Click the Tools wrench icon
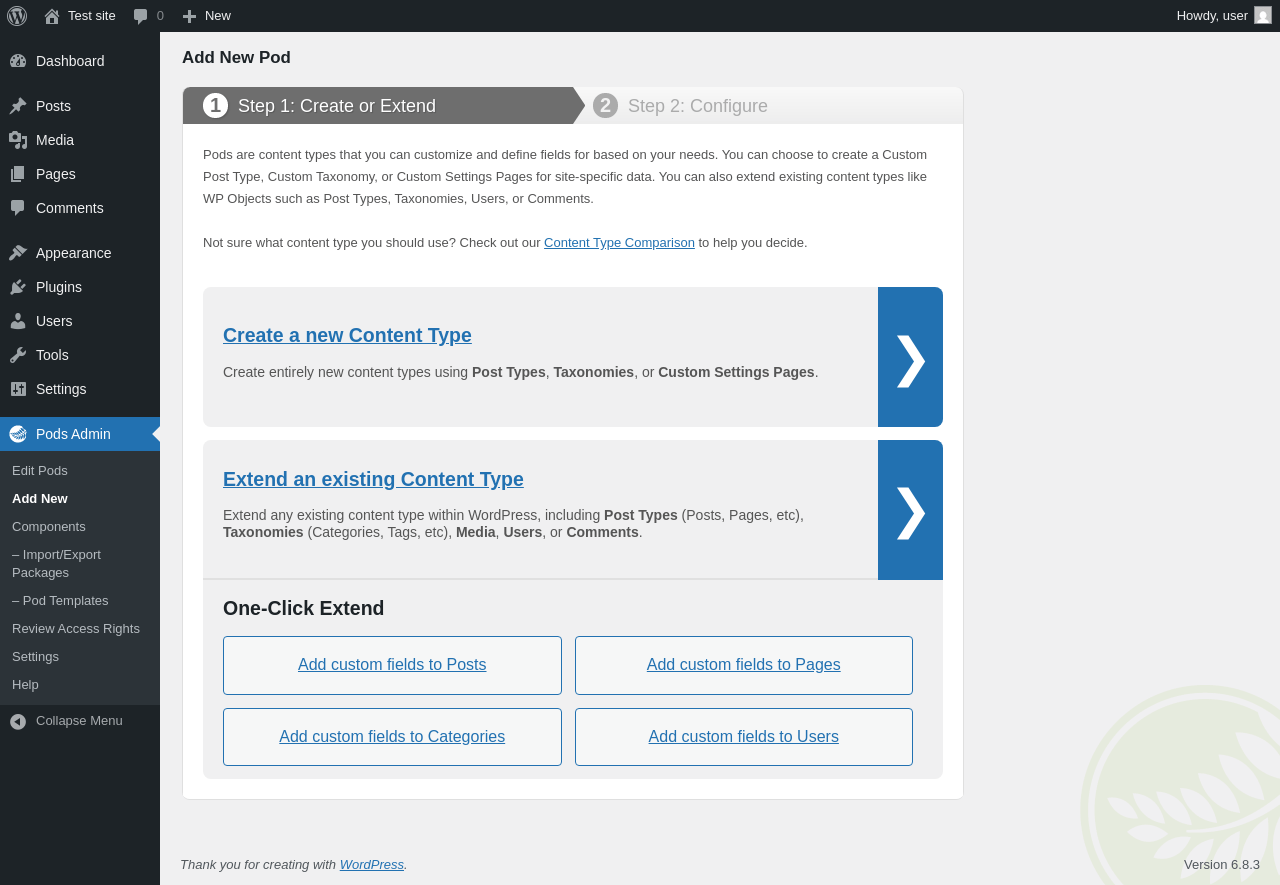This screenshot has width=1280, height=885. click(18, 355)
